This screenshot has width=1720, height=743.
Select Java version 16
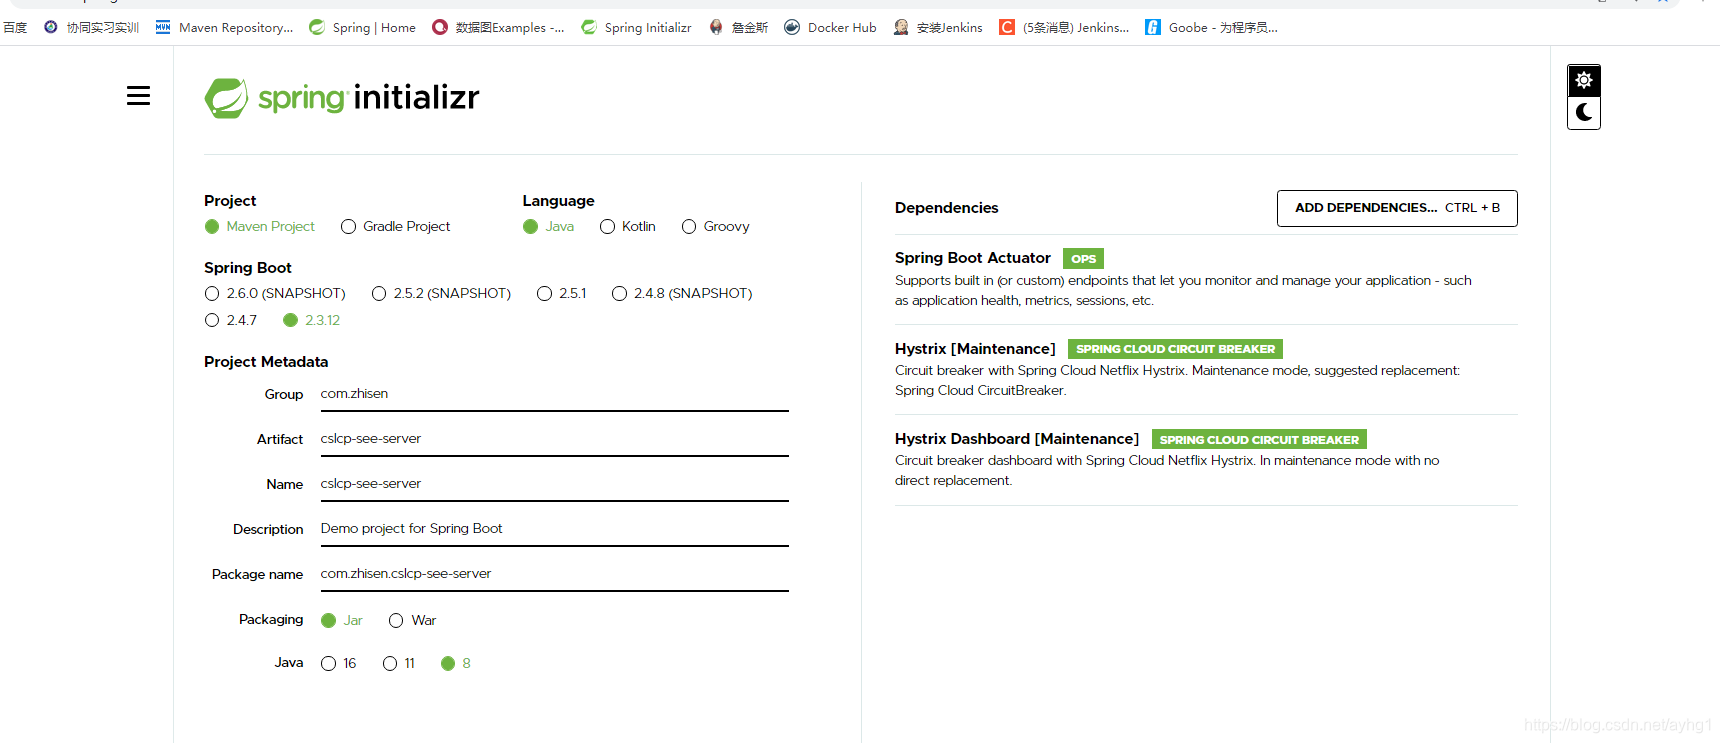(x=339, y=664)
